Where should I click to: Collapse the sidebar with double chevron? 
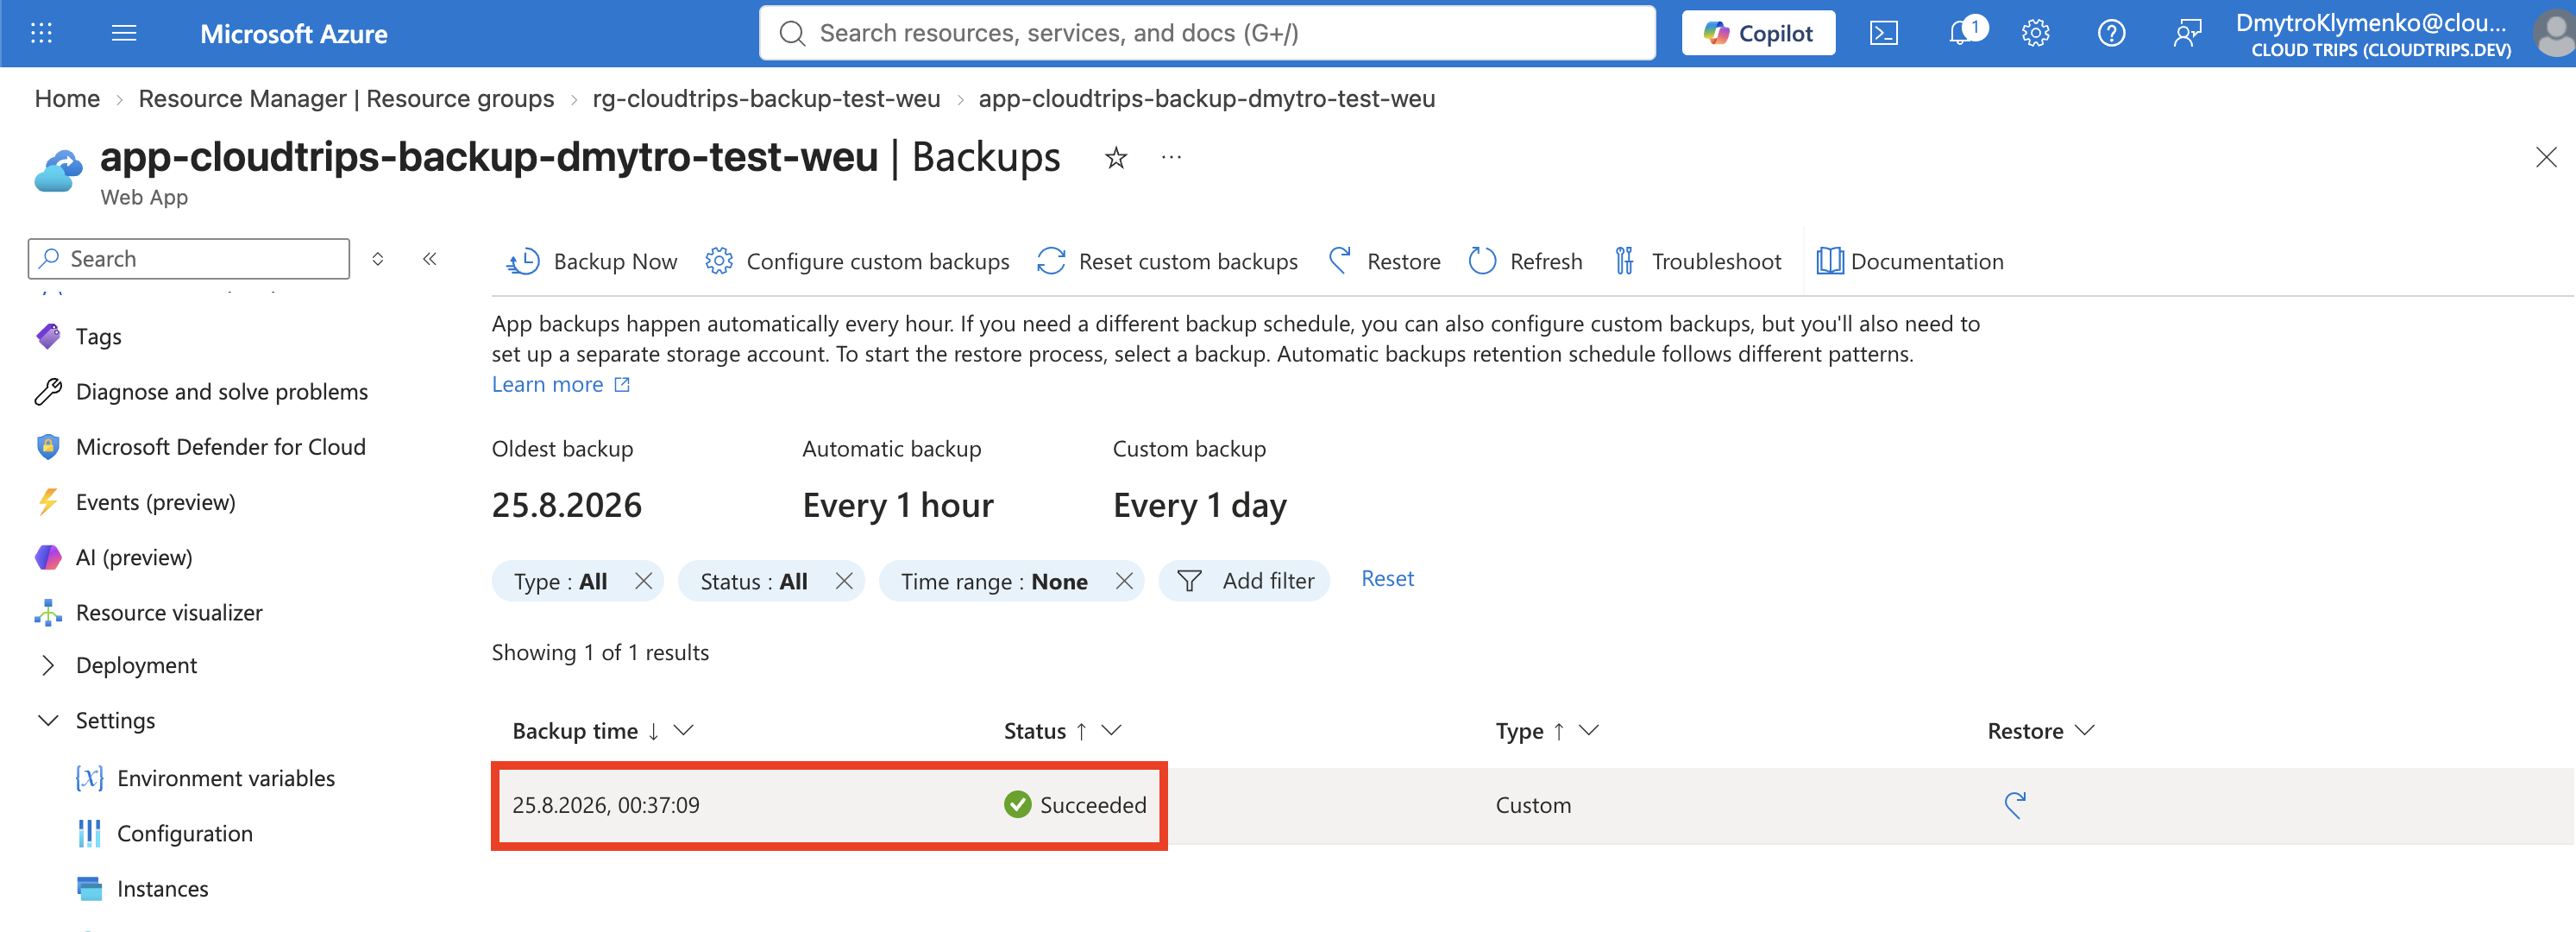point(430,259)
